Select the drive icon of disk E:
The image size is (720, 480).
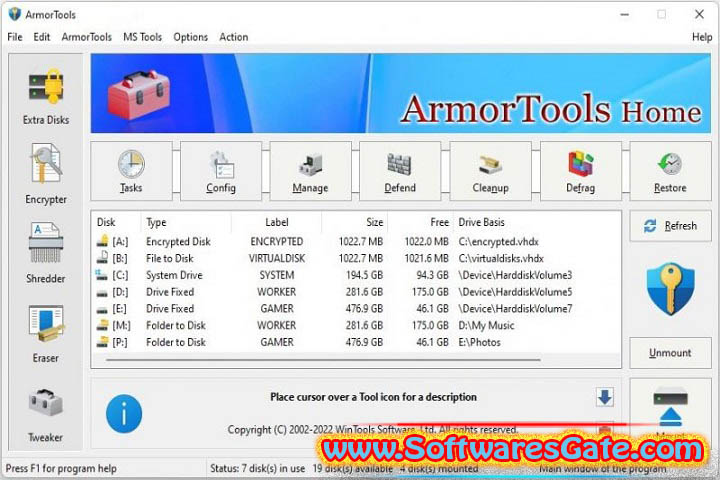[102, 310]
